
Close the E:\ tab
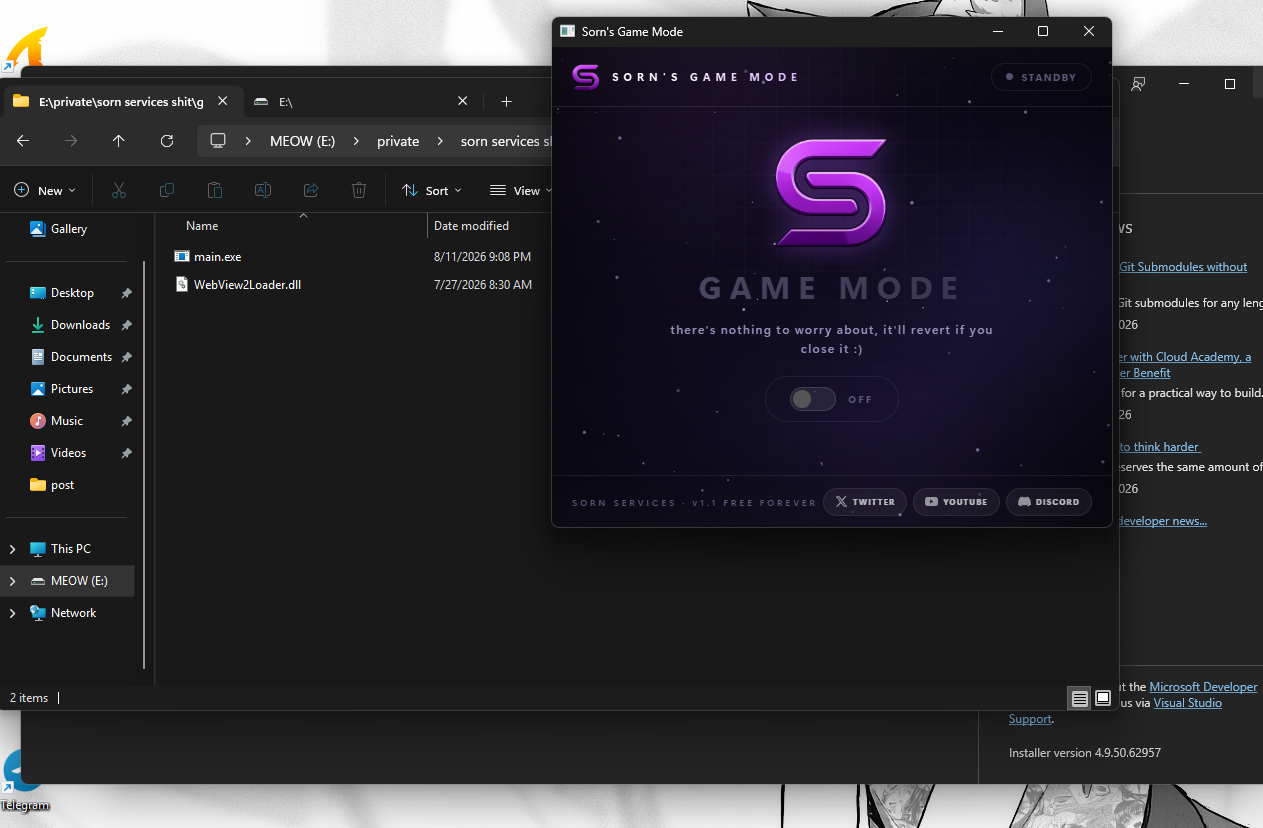tap(462, 102)
